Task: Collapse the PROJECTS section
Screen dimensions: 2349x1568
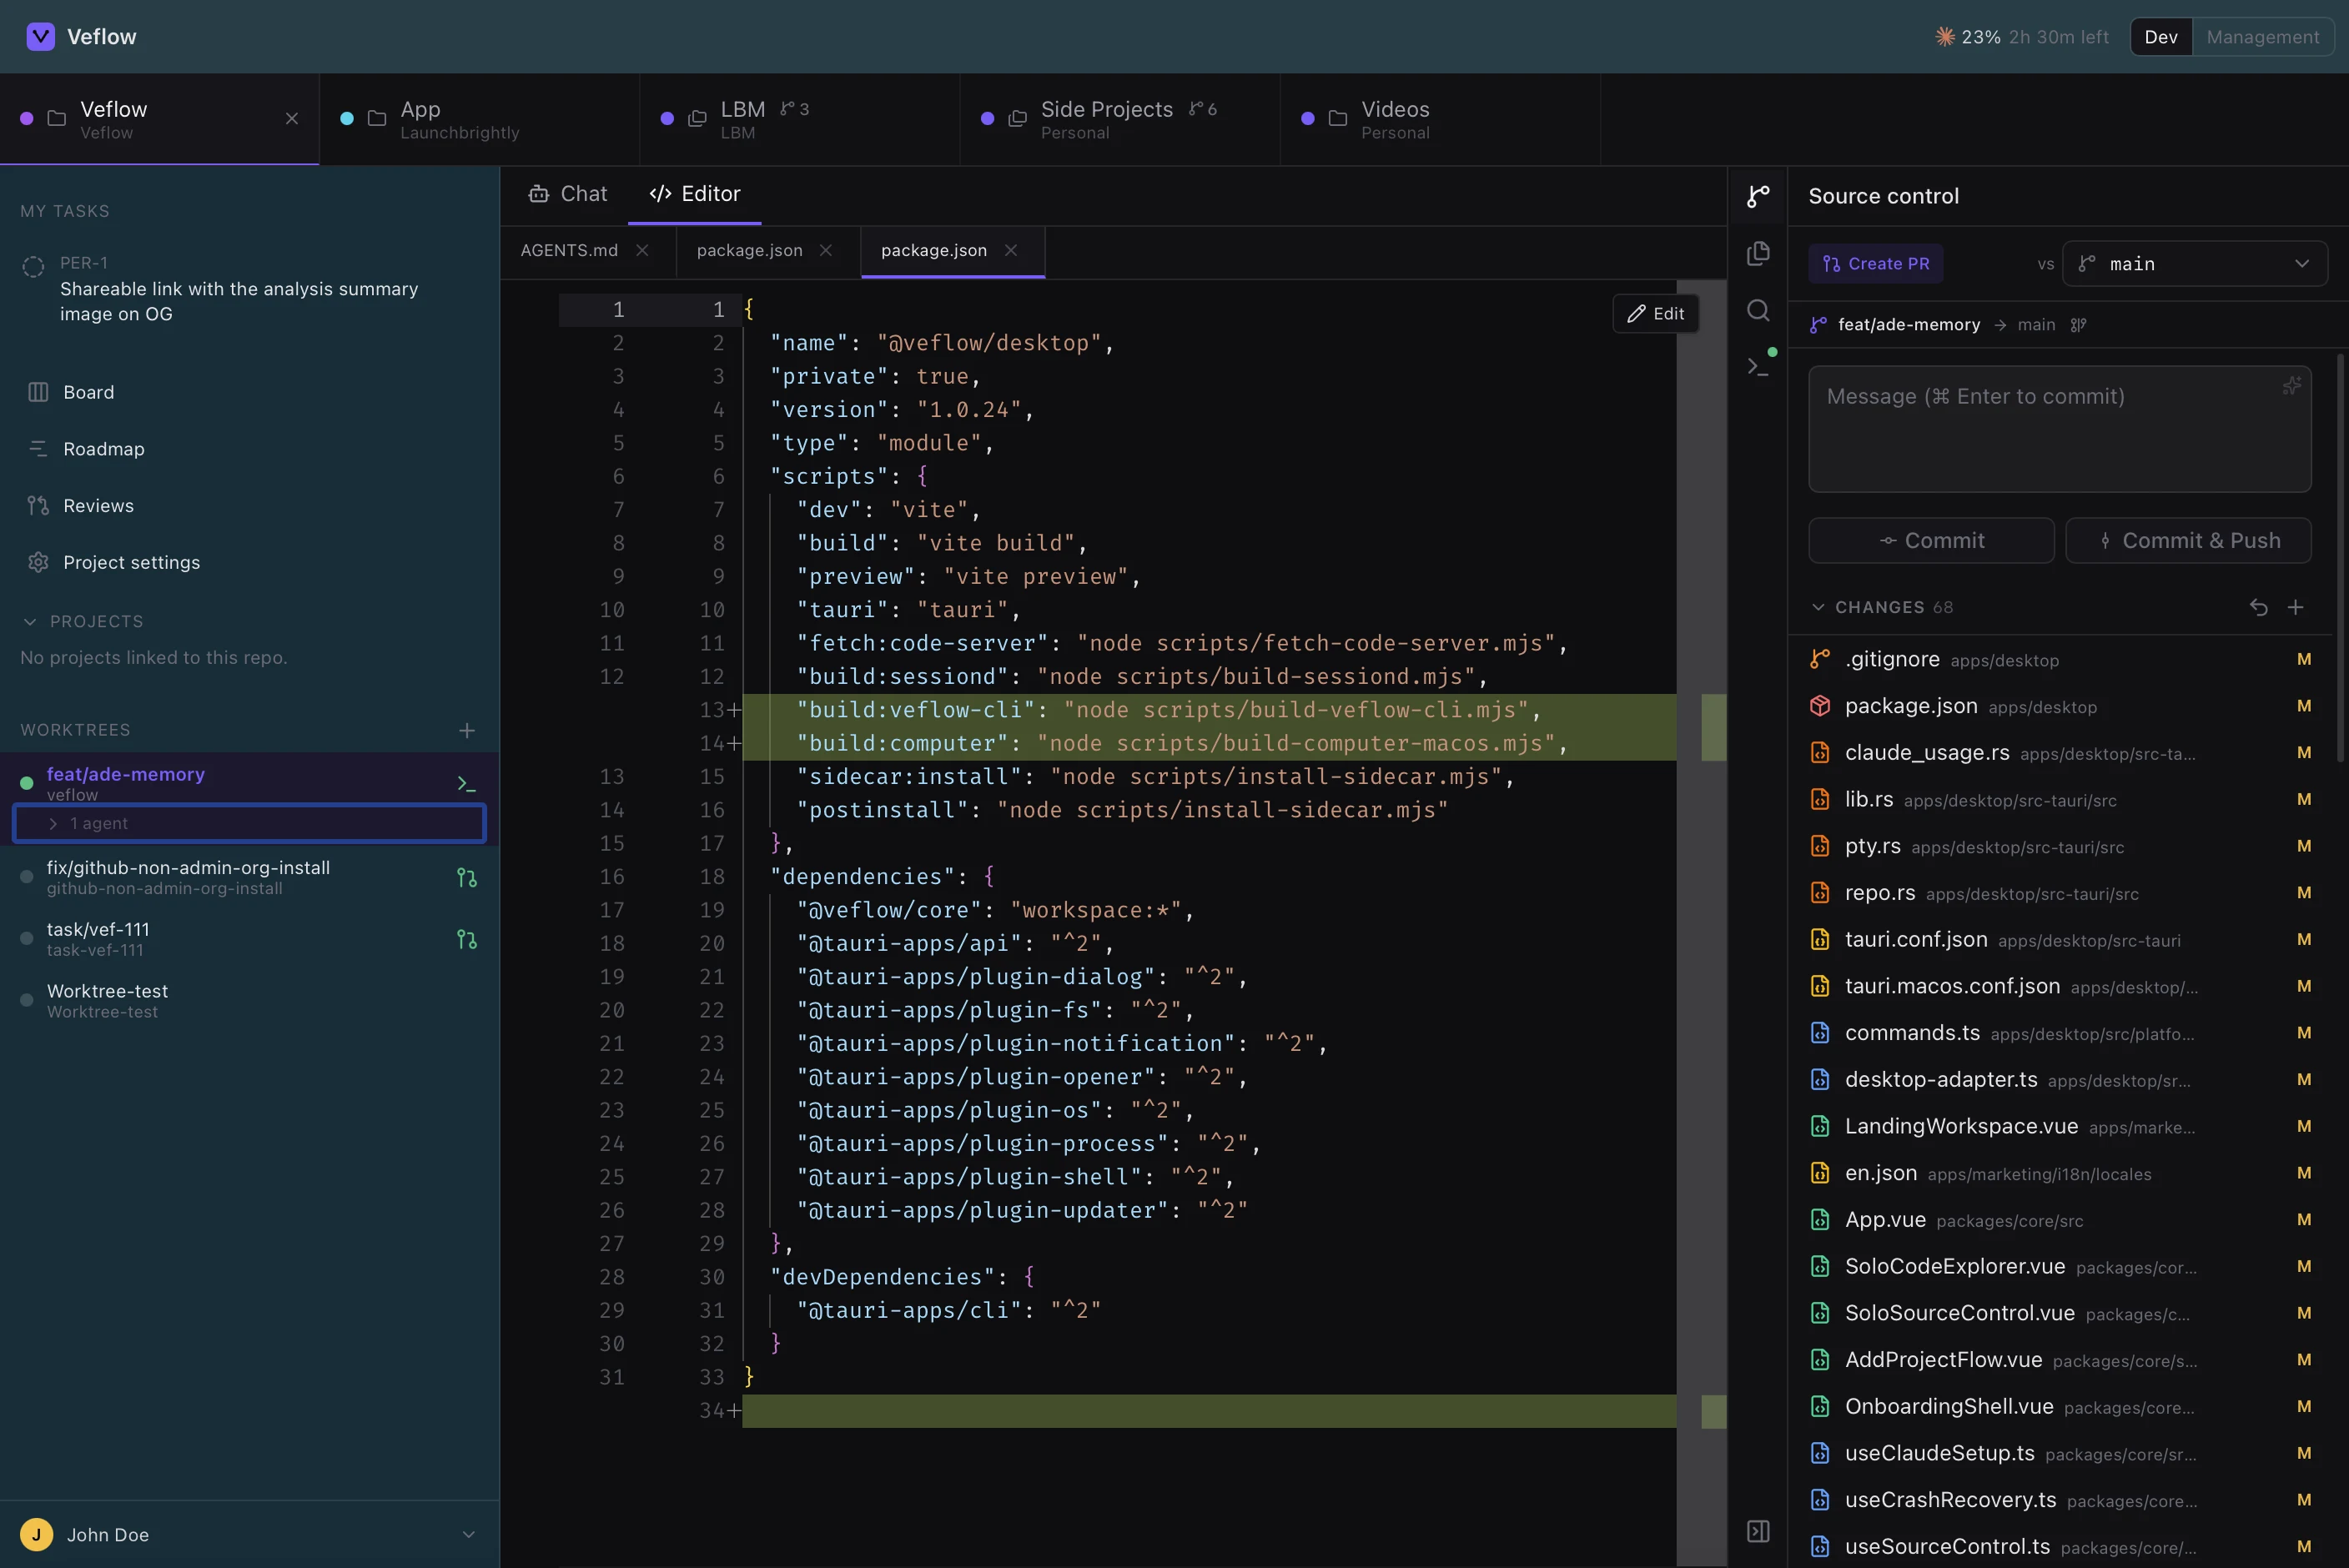Action: [x=30, y=622]
